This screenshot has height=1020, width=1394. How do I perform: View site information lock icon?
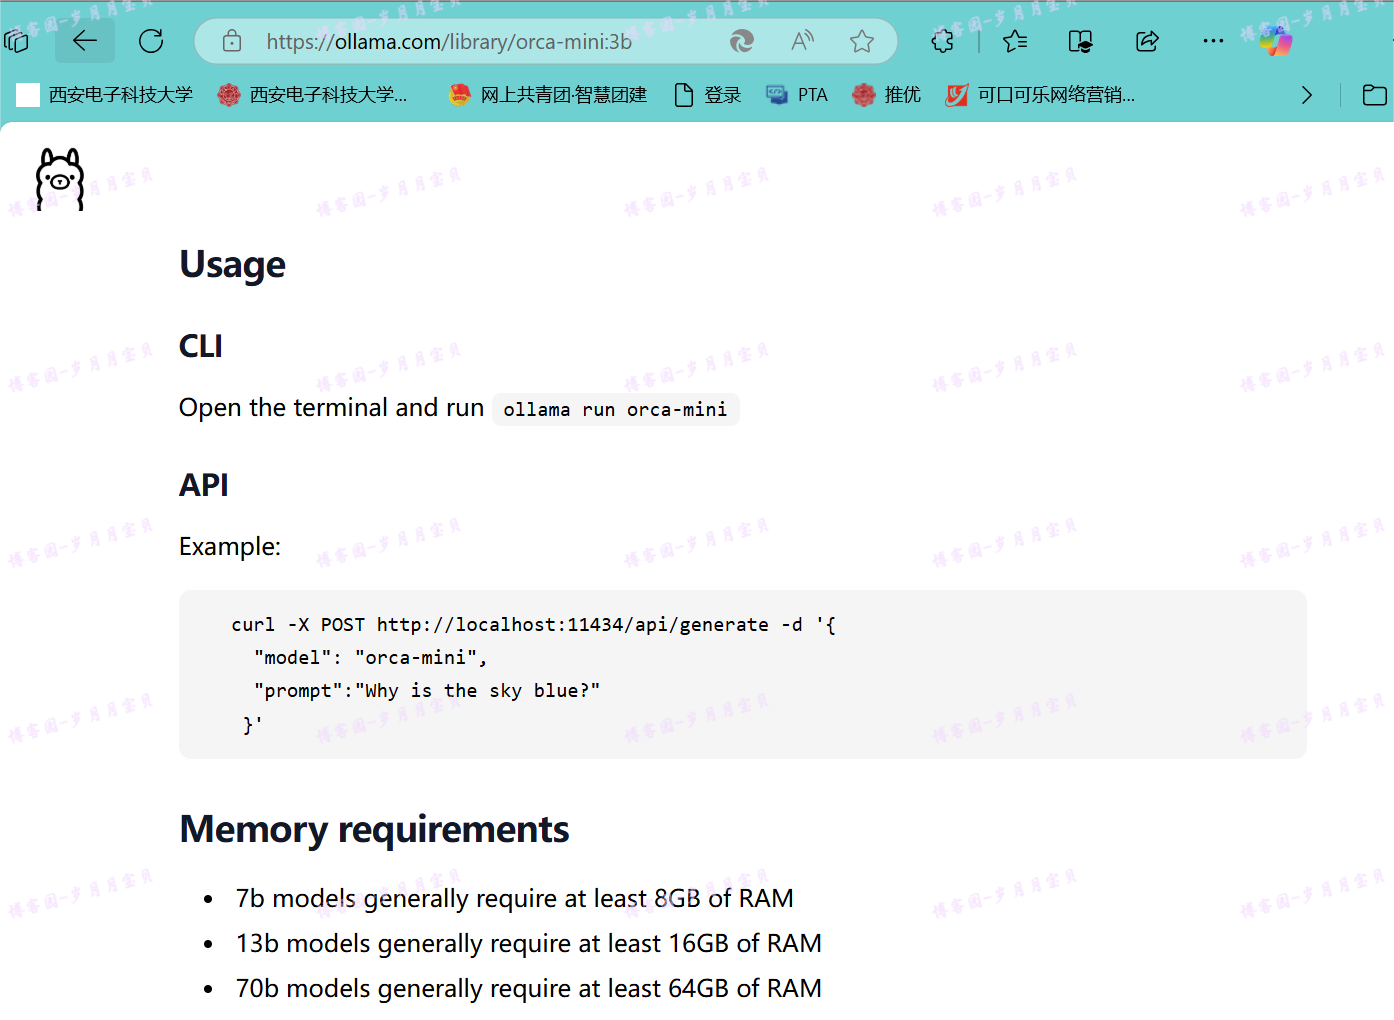click(232, 41)
